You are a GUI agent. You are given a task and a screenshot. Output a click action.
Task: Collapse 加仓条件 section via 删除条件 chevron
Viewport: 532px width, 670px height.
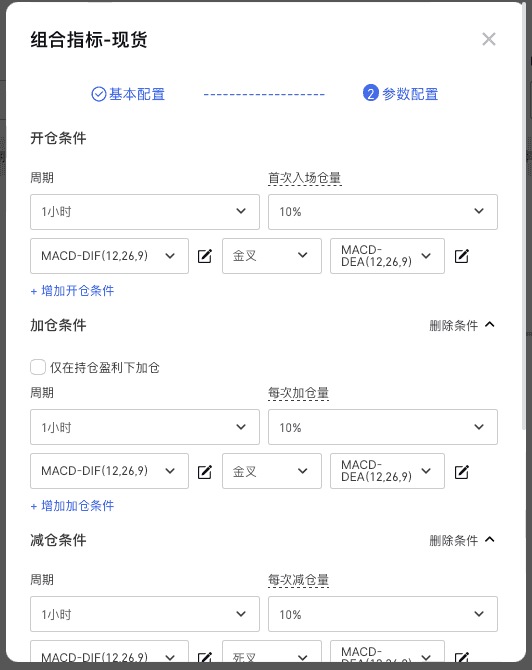[x=490, y=325]
